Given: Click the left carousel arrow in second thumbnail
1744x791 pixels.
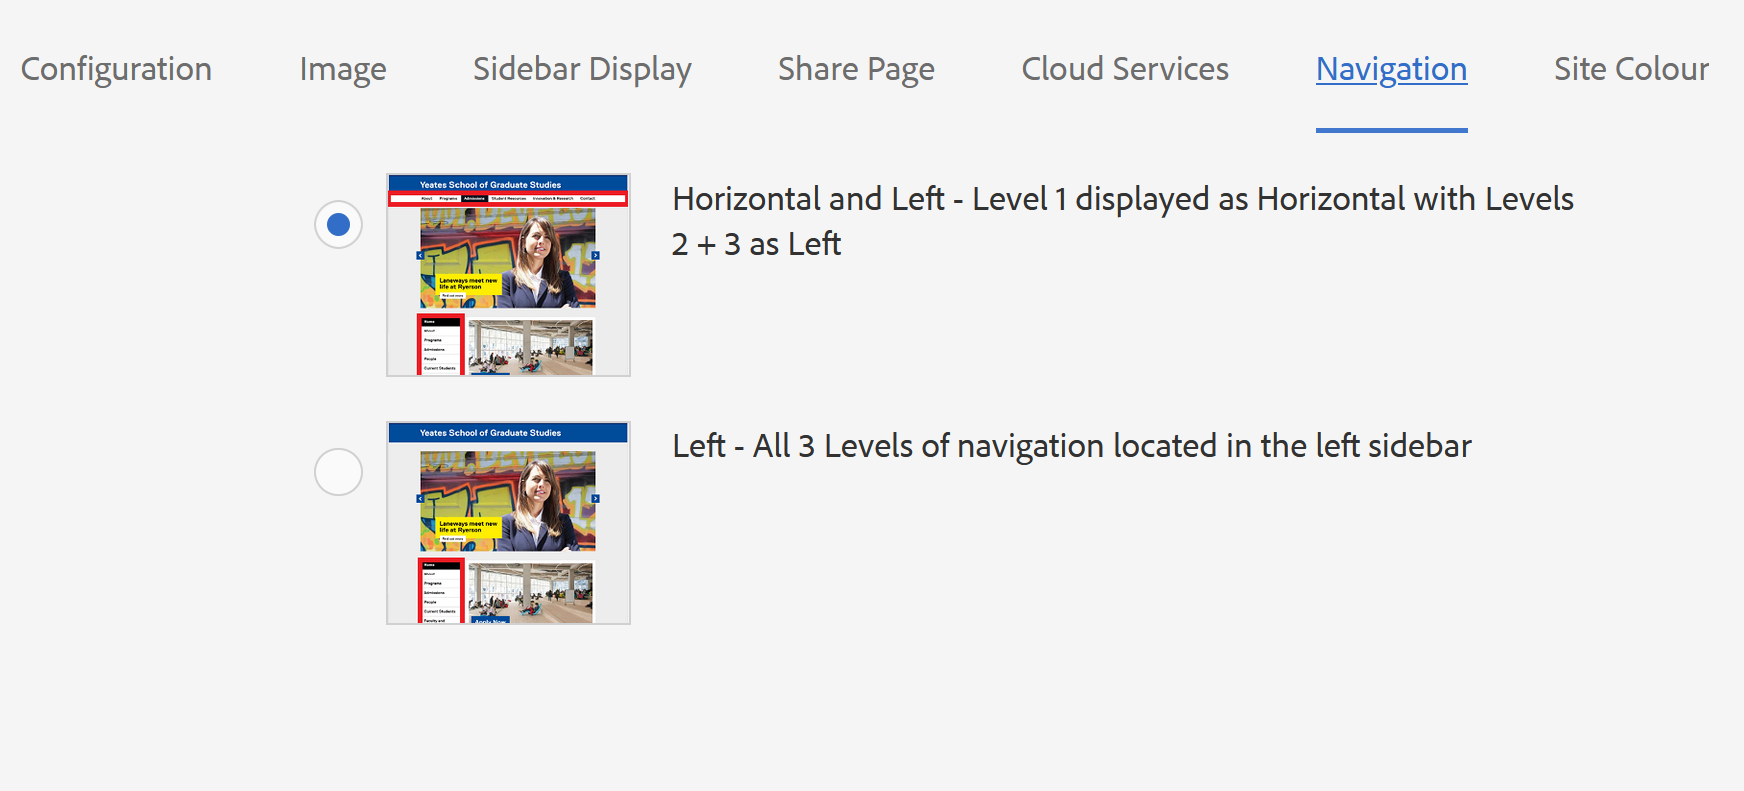Looking at the screenshot, I should tap(420, 498).
